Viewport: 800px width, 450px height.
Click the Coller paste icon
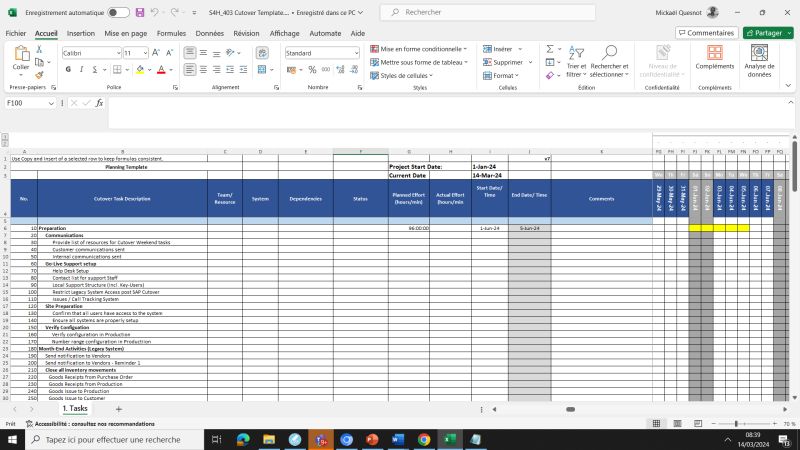pyautogui.click(x=21, y=54)
